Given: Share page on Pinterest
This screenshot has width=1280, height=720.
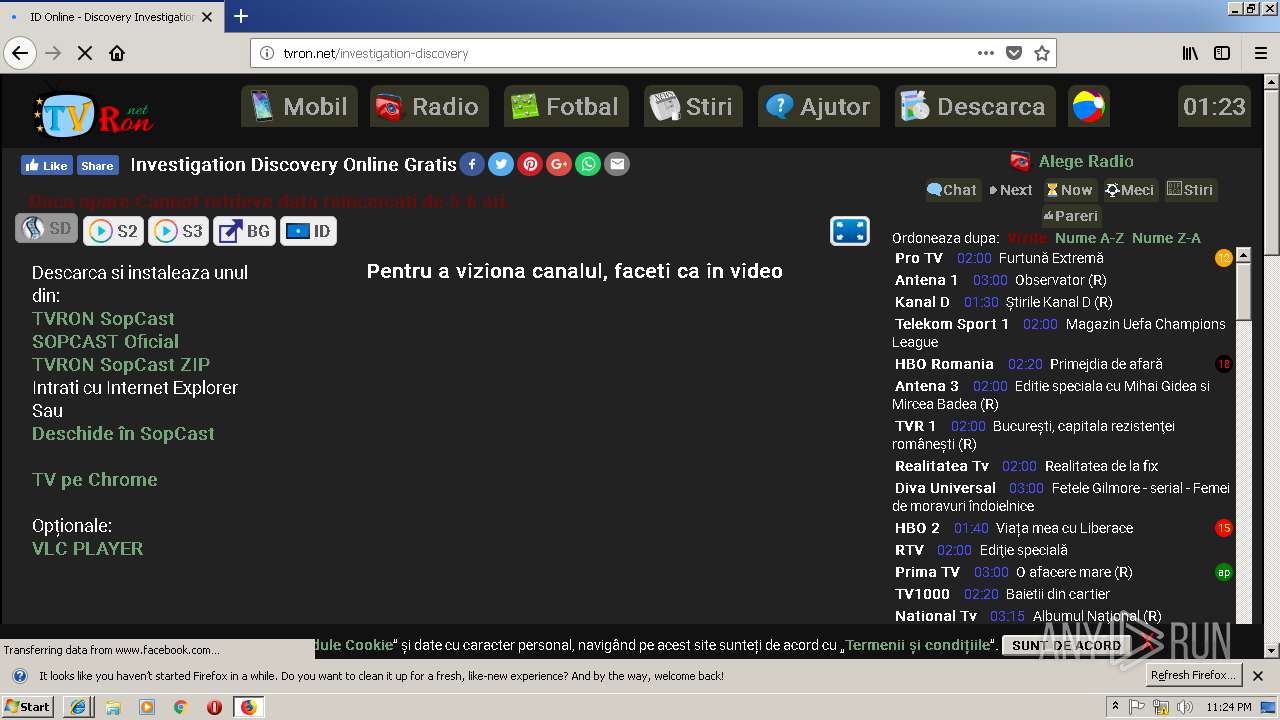Looking at the screenshot, I should 530,164.
